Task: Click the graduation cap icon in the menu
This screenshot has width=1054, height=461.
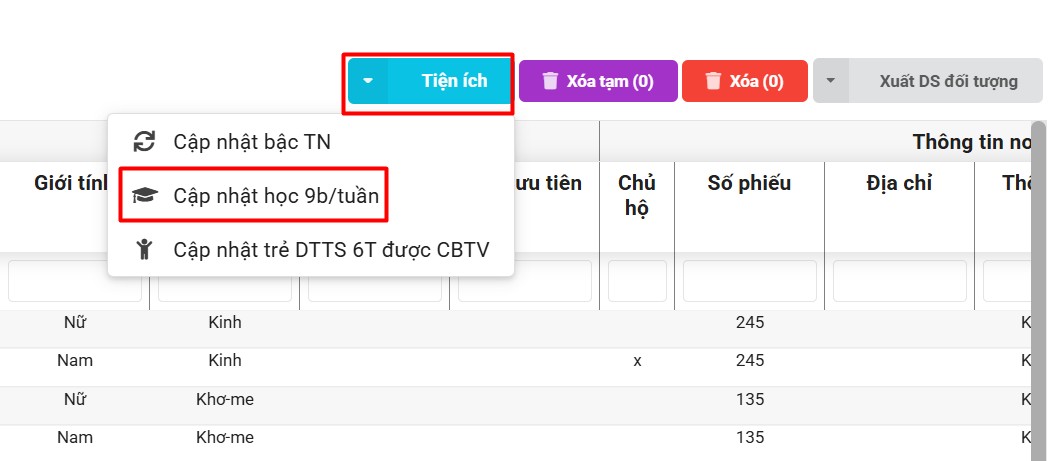Action: point(145,196)
